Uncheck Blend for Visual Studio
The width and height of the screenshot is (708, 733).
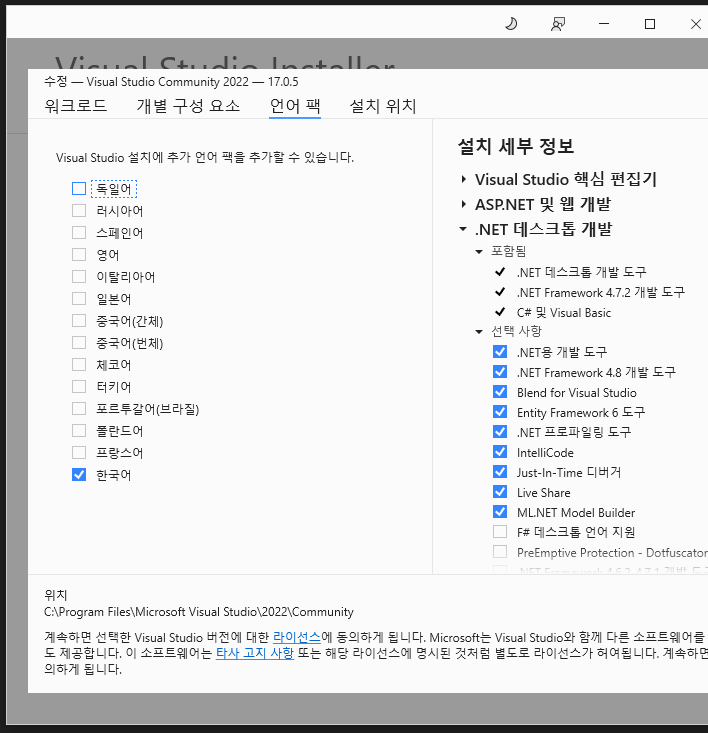coord(500,392)
